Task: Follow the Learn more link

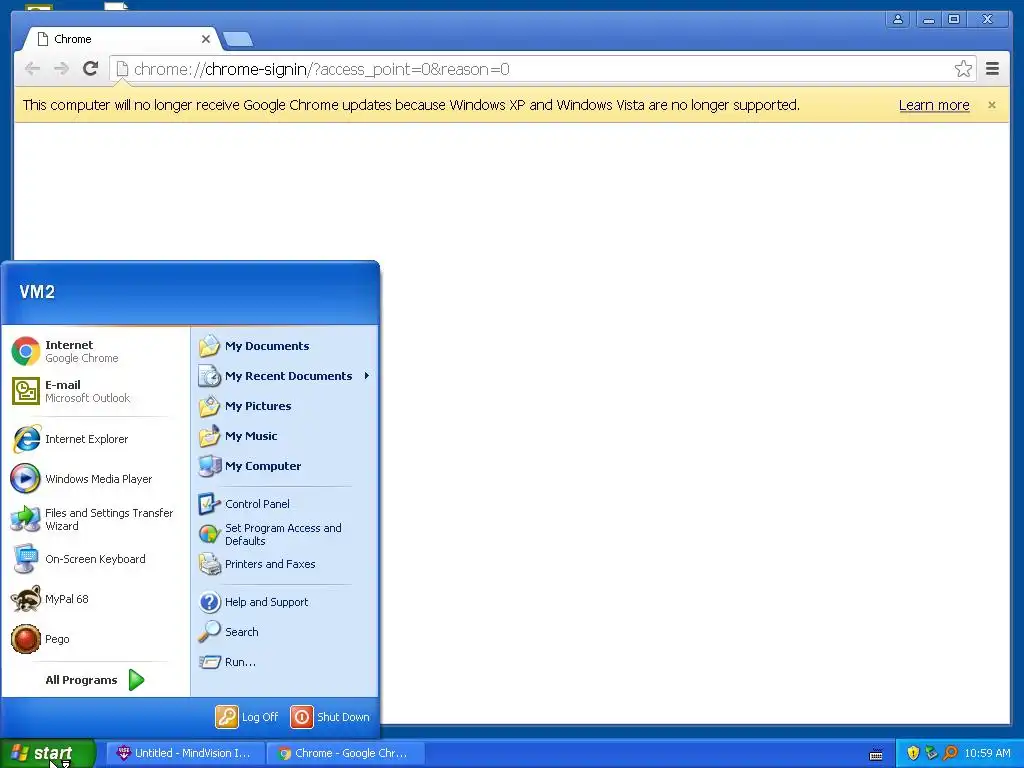Action: pyautogui.click(x=934, y=105)
